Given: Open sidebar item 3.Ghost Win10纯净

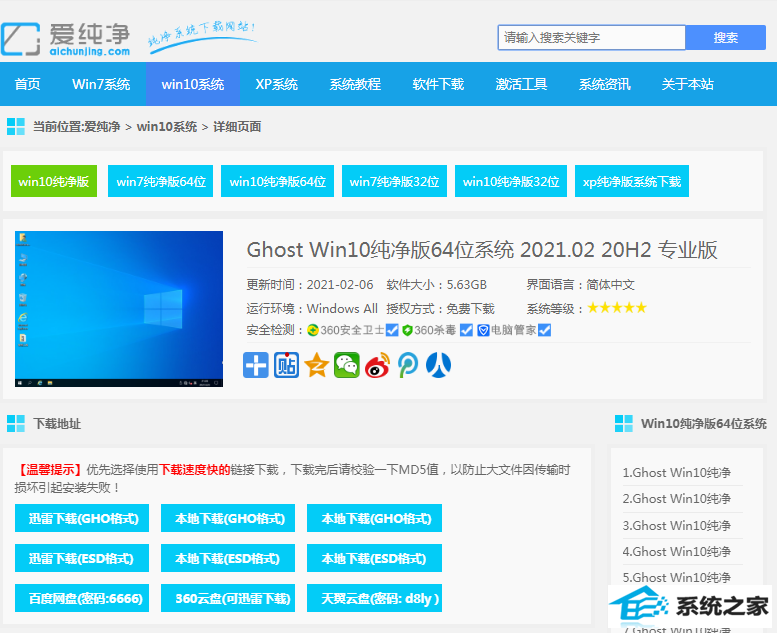Looking at the screenshot, I should click(x=677, y=525).
